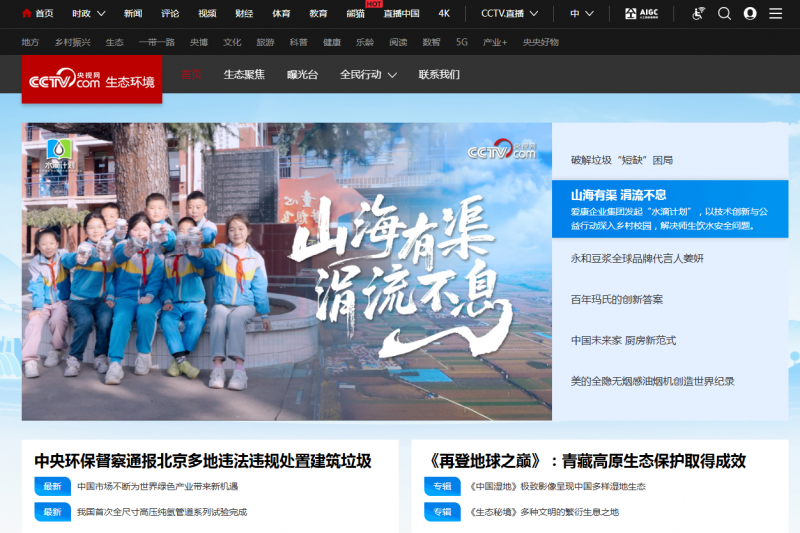Open the 曝光台 menu item

pyautogui.click(x=301, y=75)
